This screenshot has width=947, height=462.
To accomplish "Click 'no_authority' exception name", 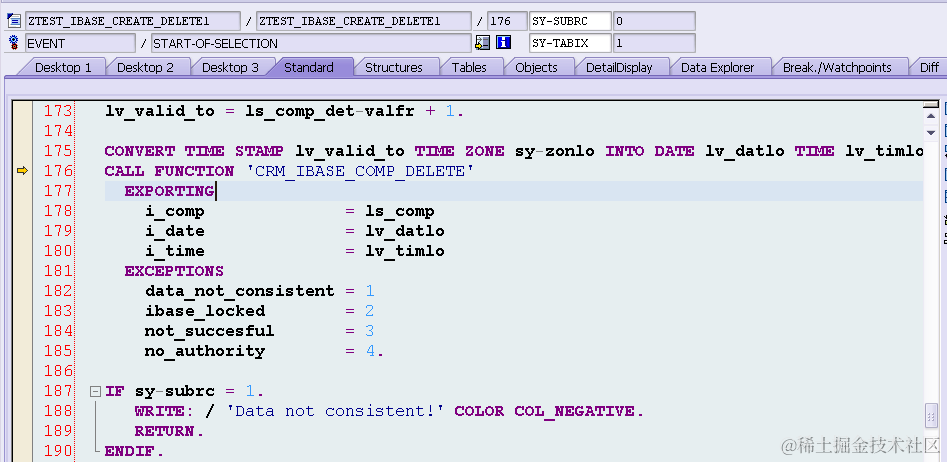I will [205, 351].
